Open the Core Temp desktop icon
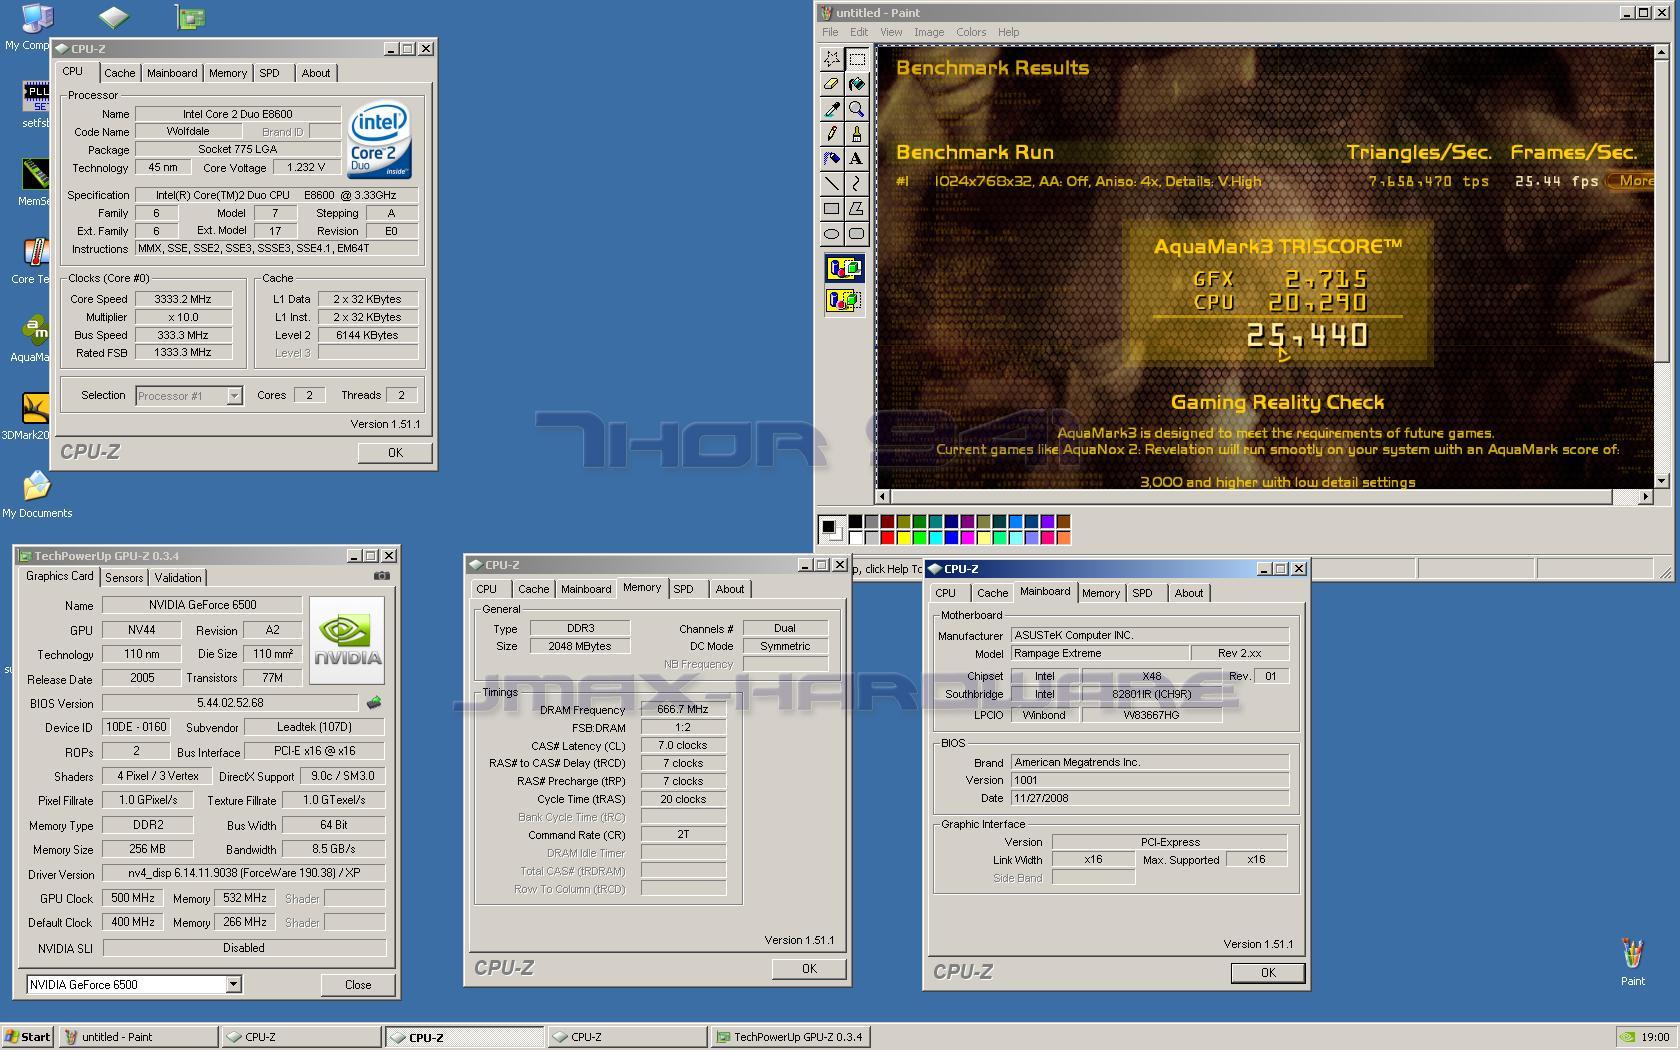This screenshot has height=1050, width=1680. (x=35, y=260)
